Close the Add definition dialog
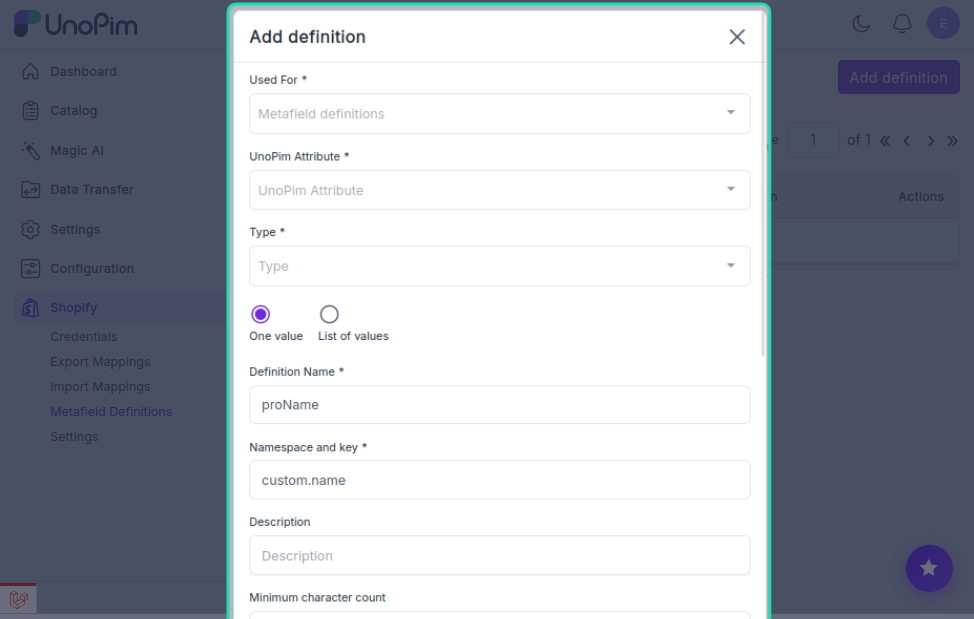Screen dimensions: 974x619 737,37
